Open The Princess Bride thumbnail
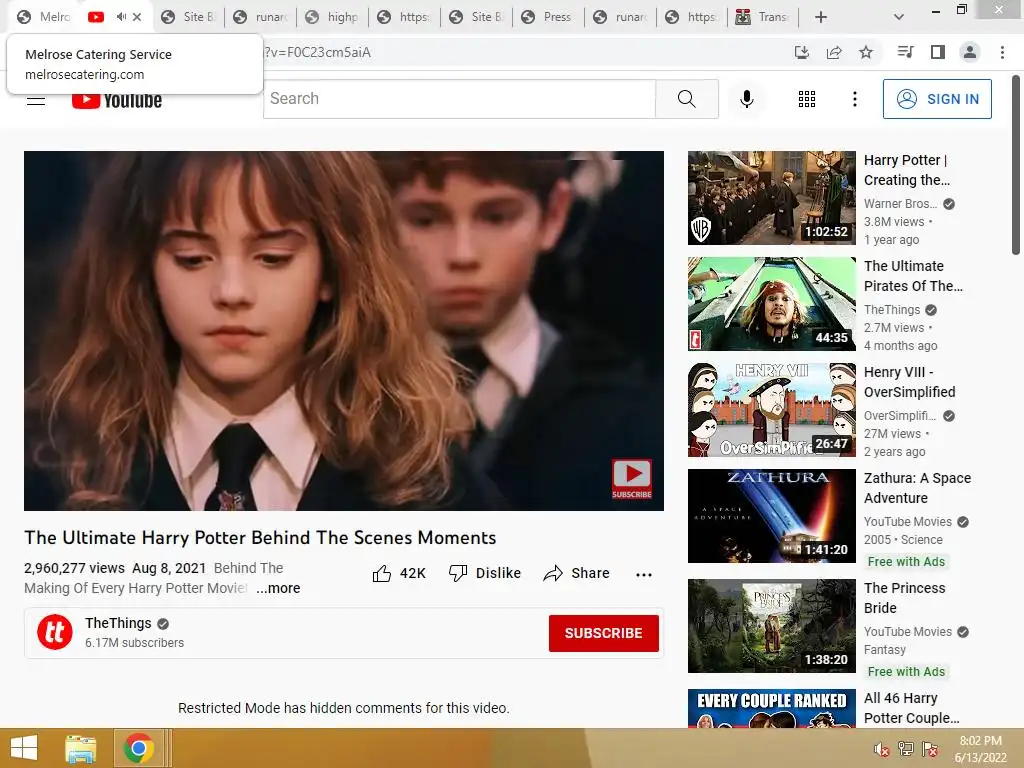1024x768 pixels. tap(772, 626)
